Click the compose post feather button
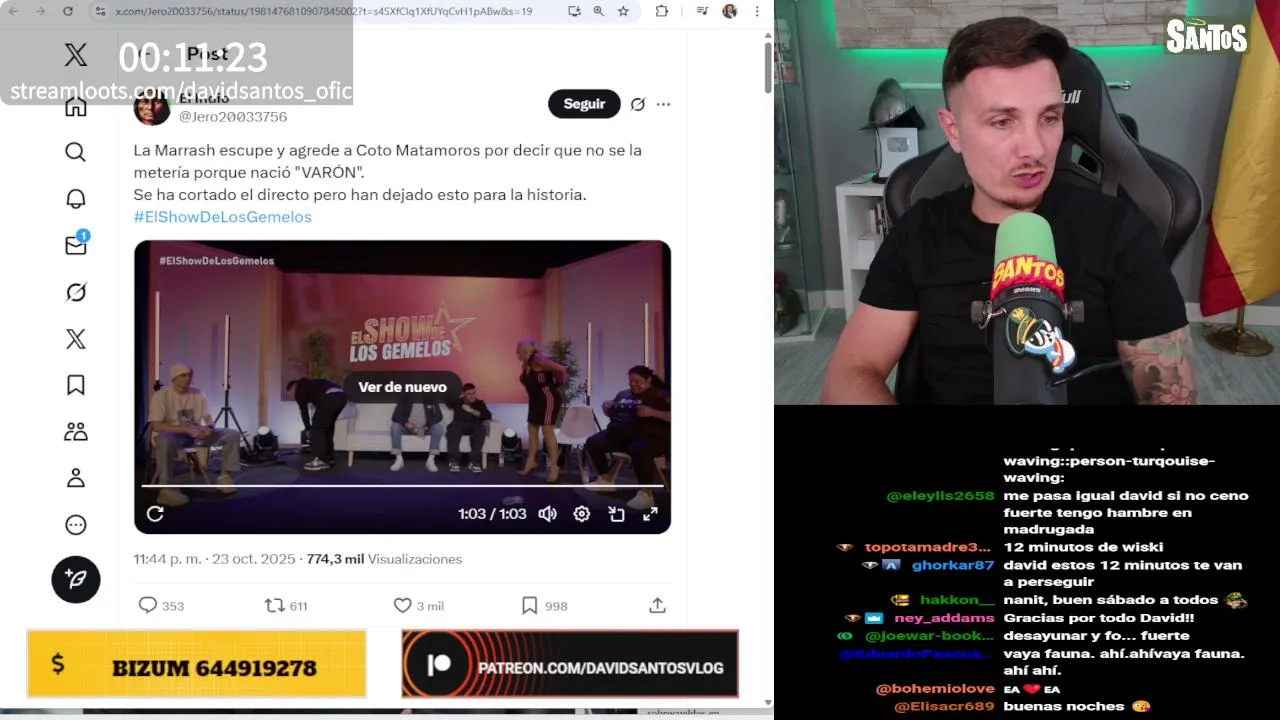Image resolution: width=1280 pixels, height=720 pixels. (x=76, y=579)
